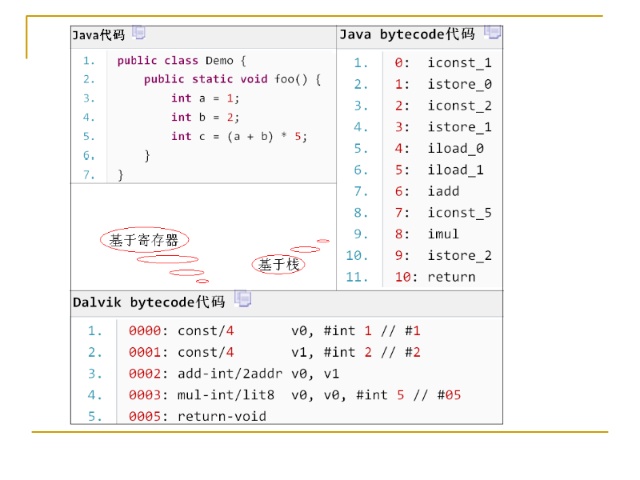Click the 'public class Demo {' line
Viewport: 640px width, 480px height.
click(x=181, y=60)
